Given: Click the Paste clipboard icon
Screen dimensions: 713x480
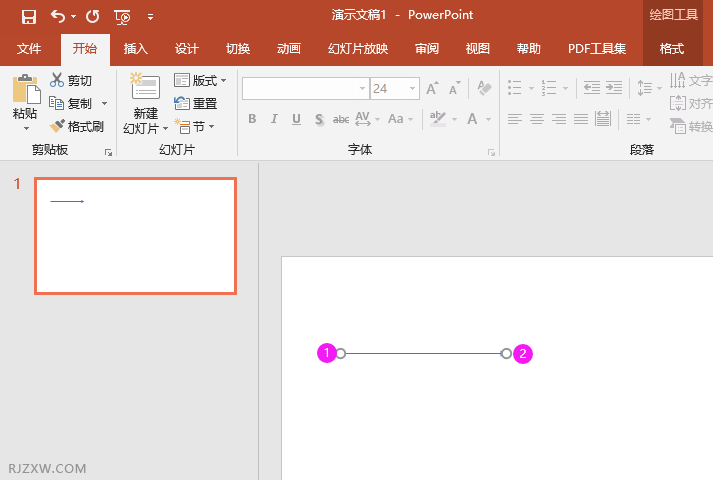Looking at the screenshot, I should [25, 92].
